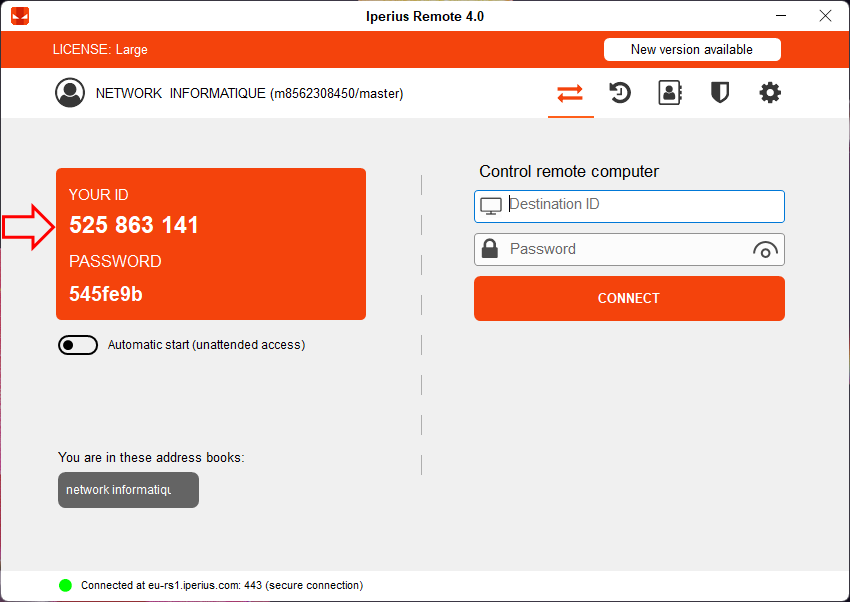Click the orange CONNECT button
The width and height of the screenshot is (850, 602).
pos(629,299)
